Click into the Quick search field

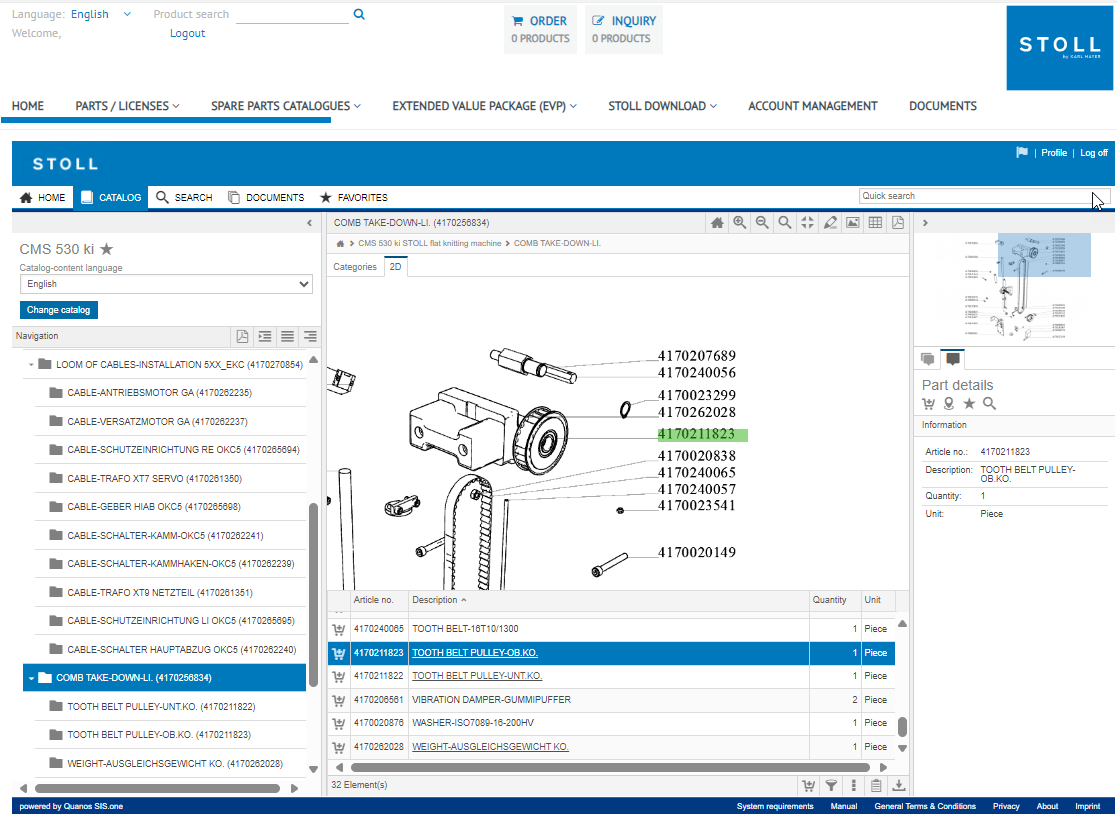(x=984, y=196)
